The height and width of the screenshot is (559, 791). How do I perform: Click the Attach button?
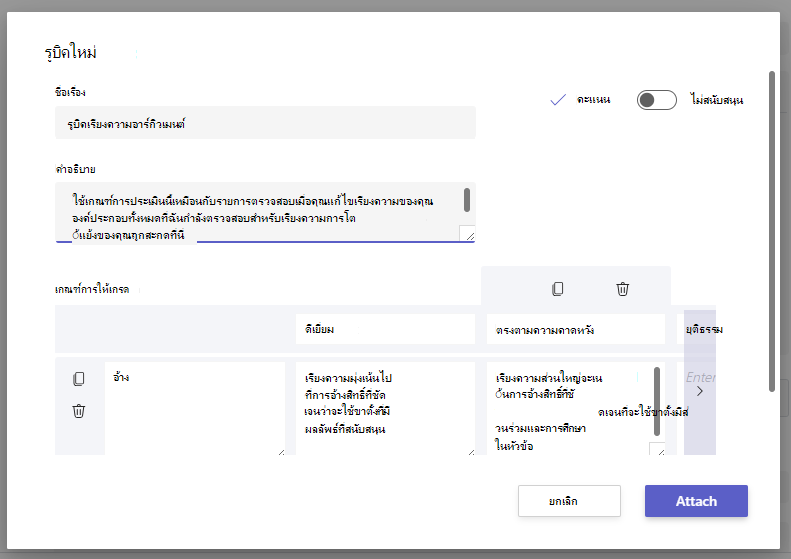click(x=696, y=501)
